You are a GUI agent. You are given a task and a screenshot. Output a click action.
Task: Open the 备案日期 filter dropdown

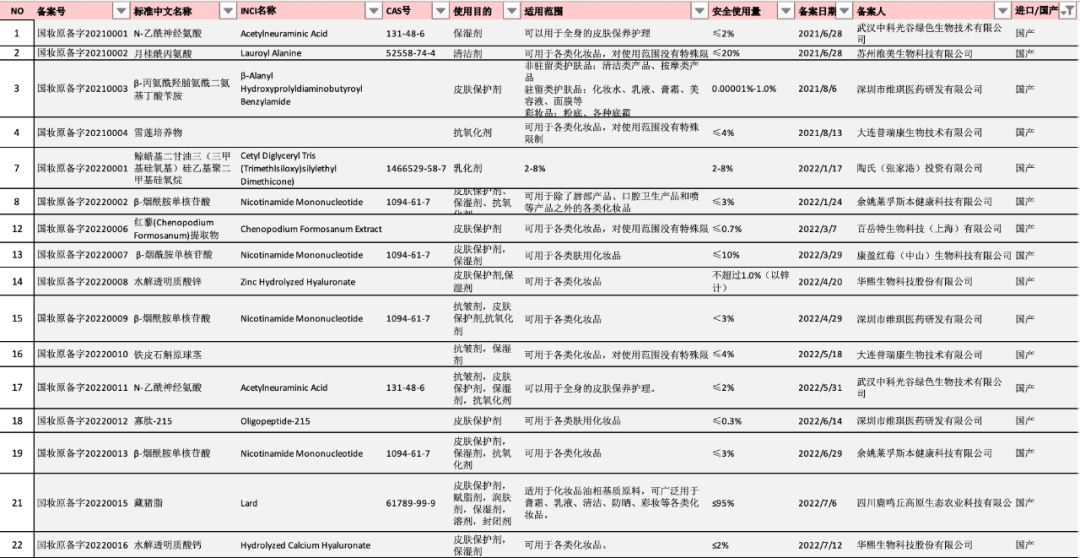pyautogui.click(x=845, y=10)
